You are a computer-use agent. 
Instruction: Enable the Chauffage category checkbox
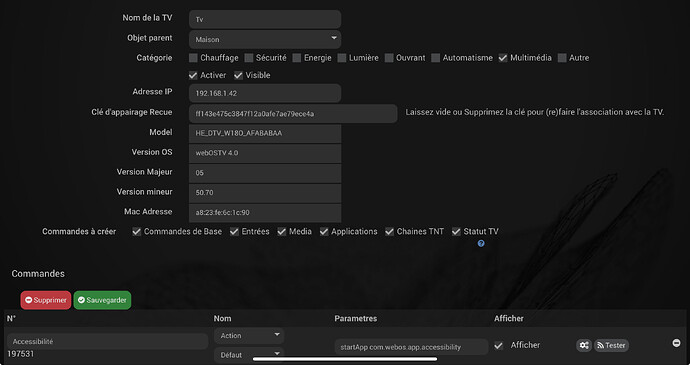point(193,58)
